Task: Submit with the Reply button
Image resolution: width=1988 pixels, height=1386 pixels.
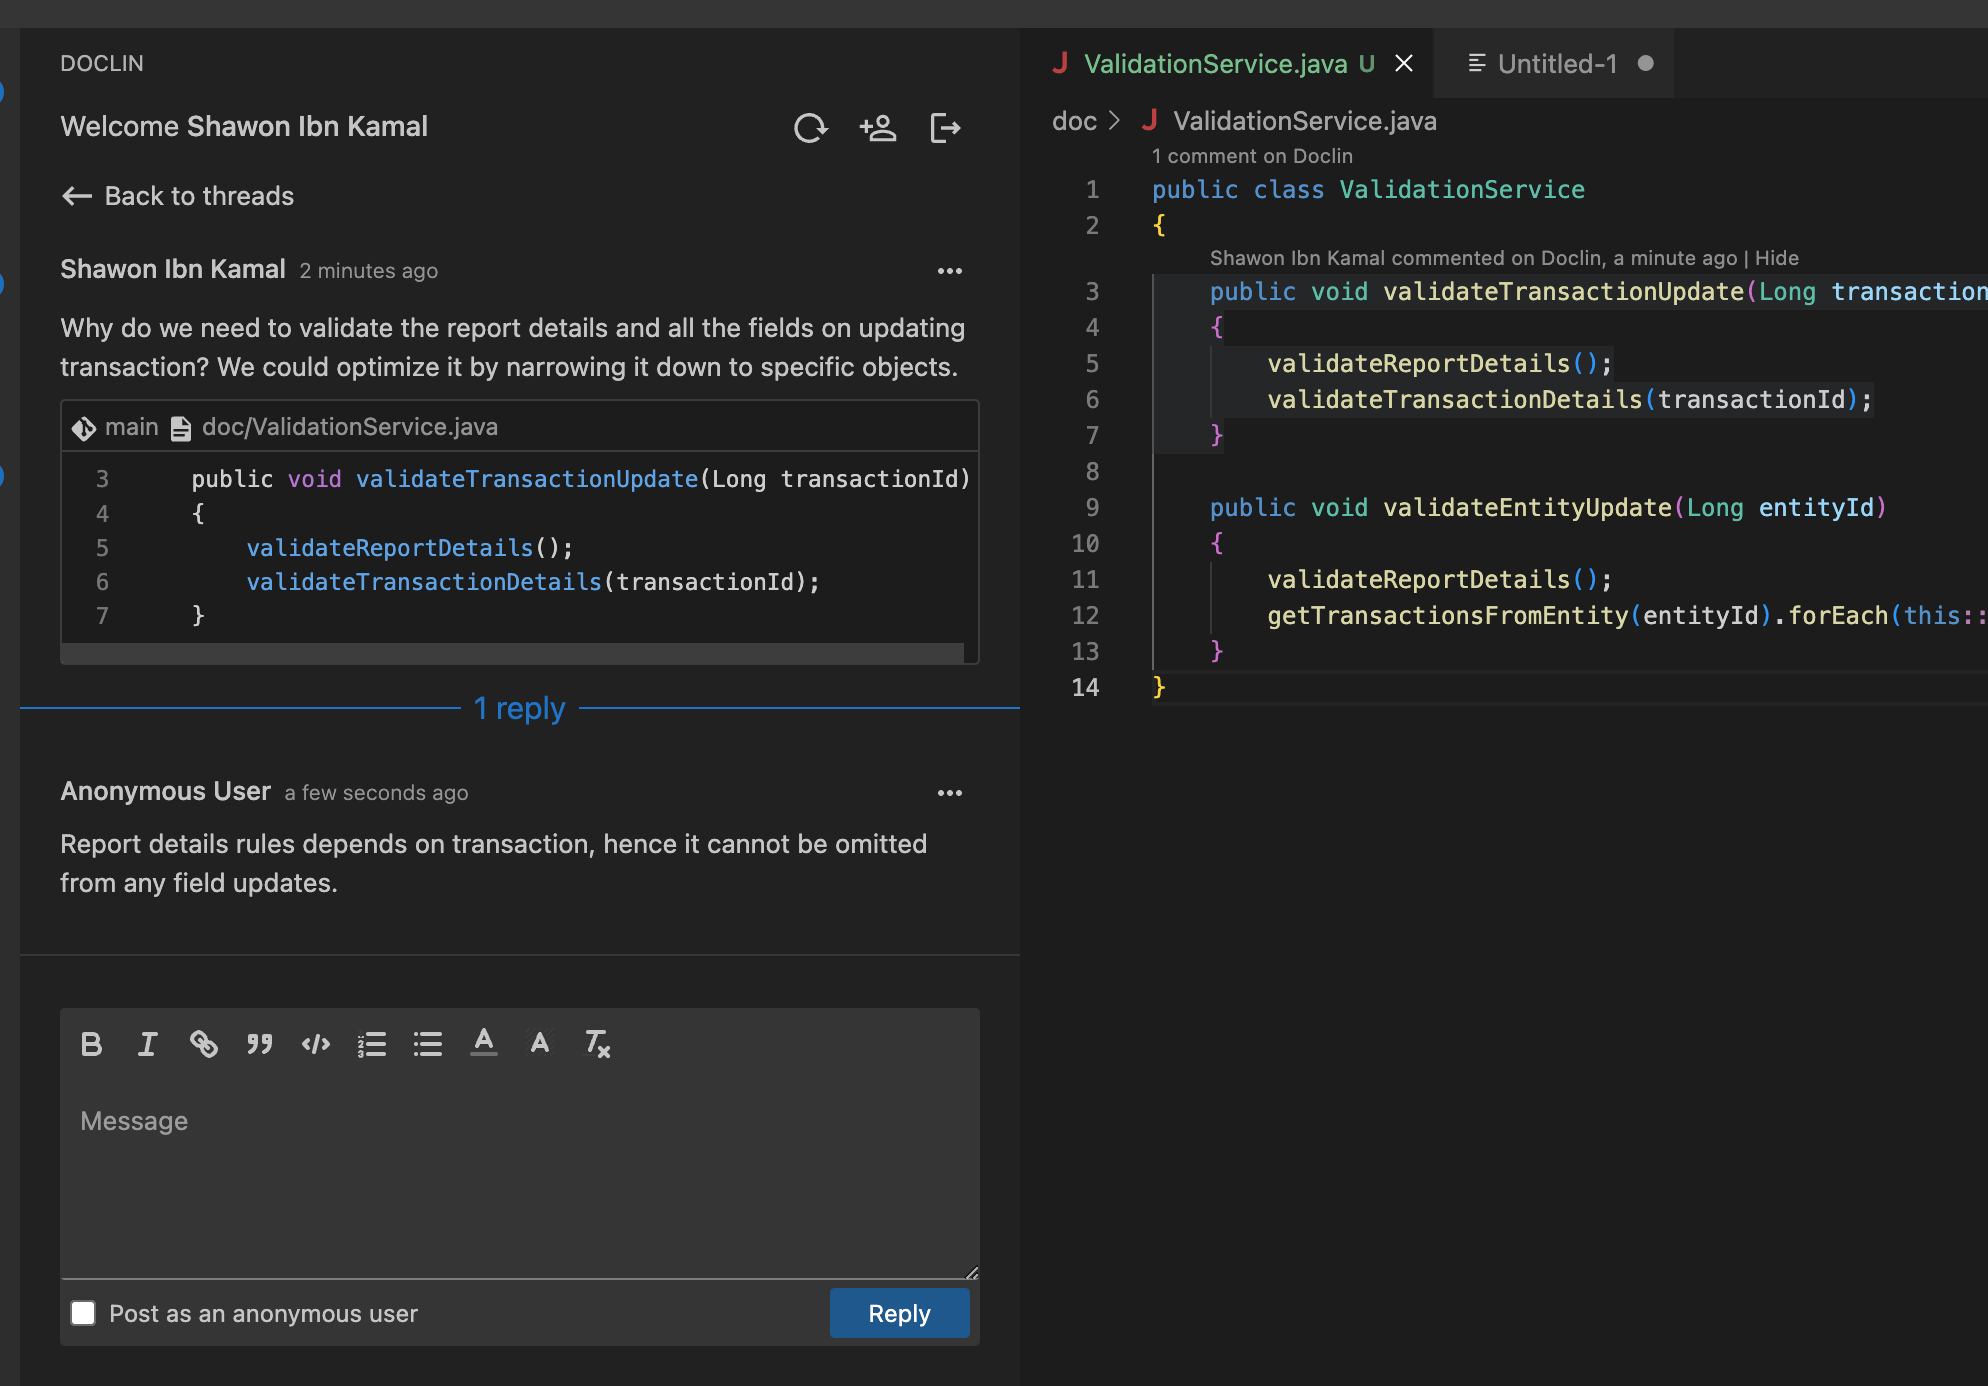Action: (x=899, y=1313)
